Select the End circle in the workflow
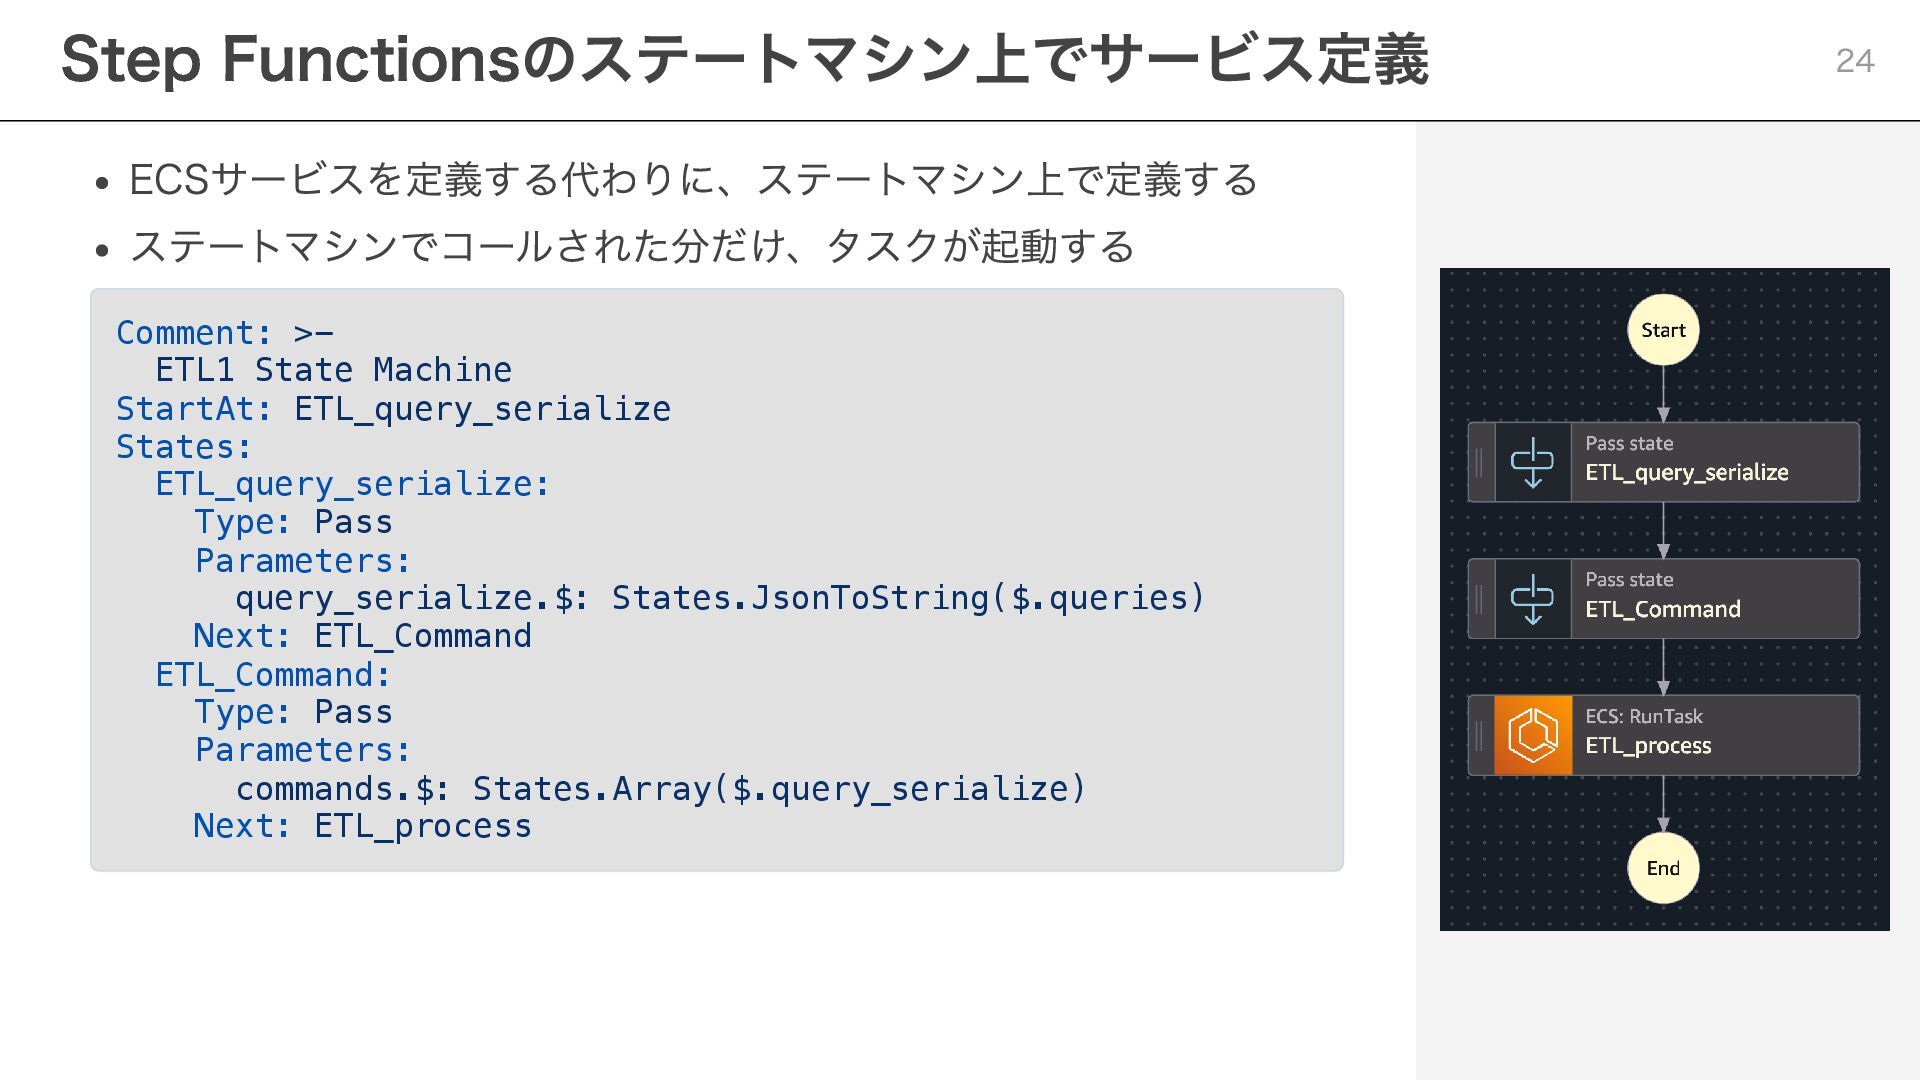The width and height of the screenshot is (1920, 1080). click(x=1663, y=868)
